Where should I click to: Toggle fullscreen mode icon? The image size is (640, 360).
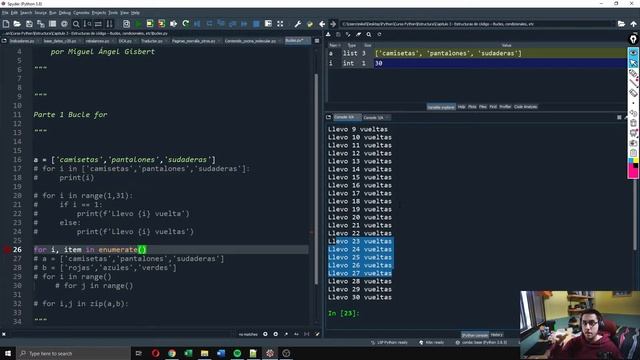pyautogui.click(x=280, y=24)
